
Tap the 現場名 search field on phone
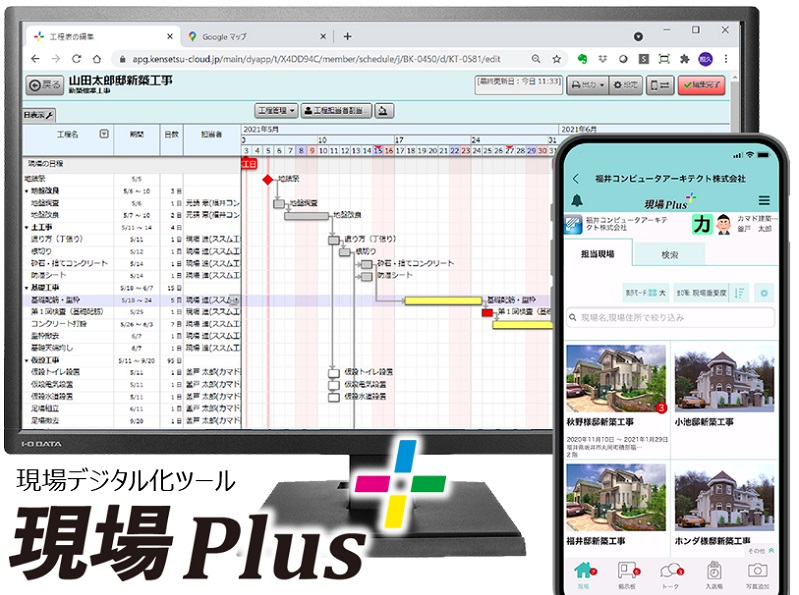pyautogui.click(x=670, y=317)
